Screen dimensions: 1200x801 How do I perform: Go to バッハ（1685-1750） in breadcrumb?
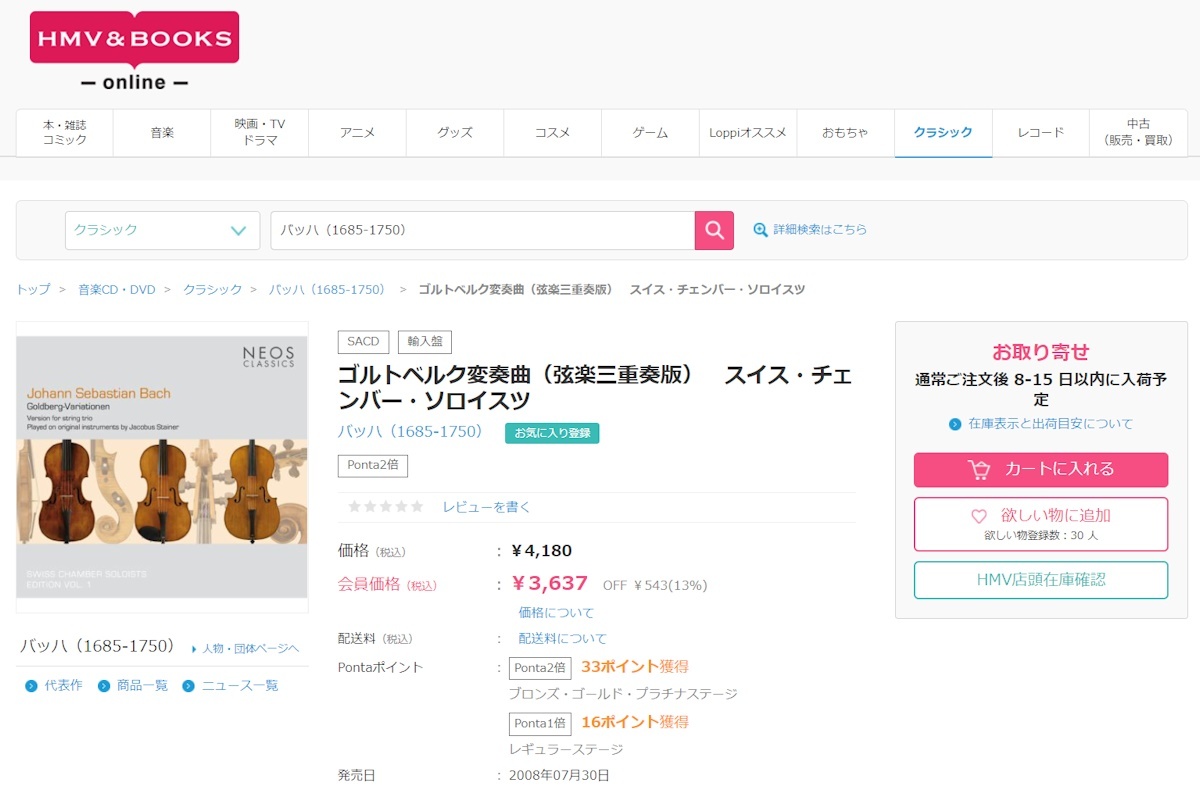click(327, 290)
